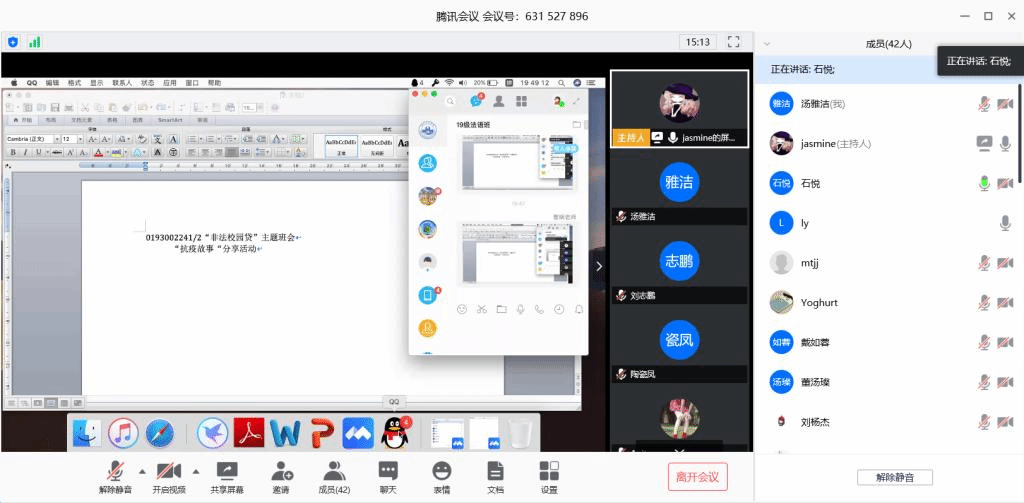Collapse the 成员(42人) panel chevron
Screen dimensions: 1024x503
click(x=767, y=44)
